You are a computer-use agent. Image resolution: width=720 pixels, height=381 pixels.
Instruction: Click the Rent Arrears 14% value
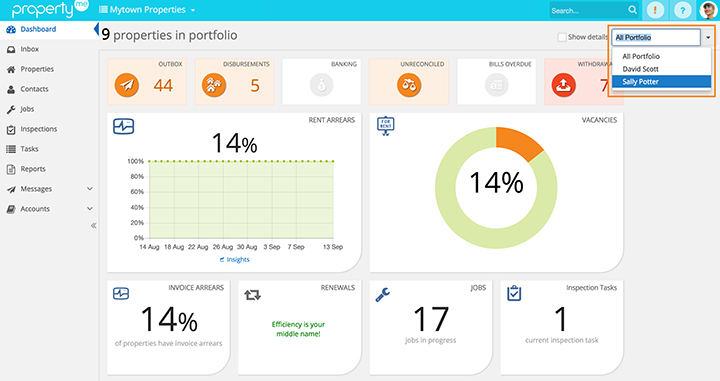click(235, 143)
